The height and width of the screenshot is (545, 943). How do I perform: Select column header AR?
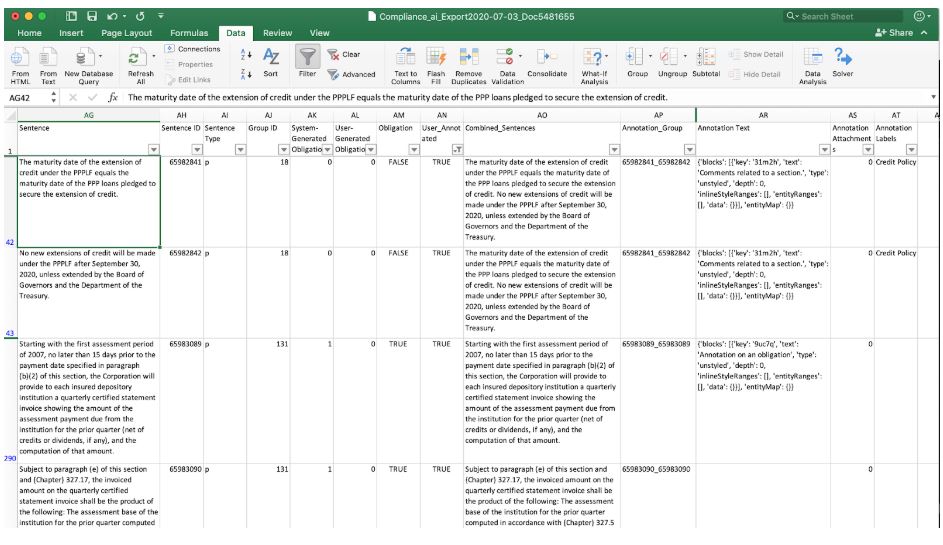click(x=763, y=115)
